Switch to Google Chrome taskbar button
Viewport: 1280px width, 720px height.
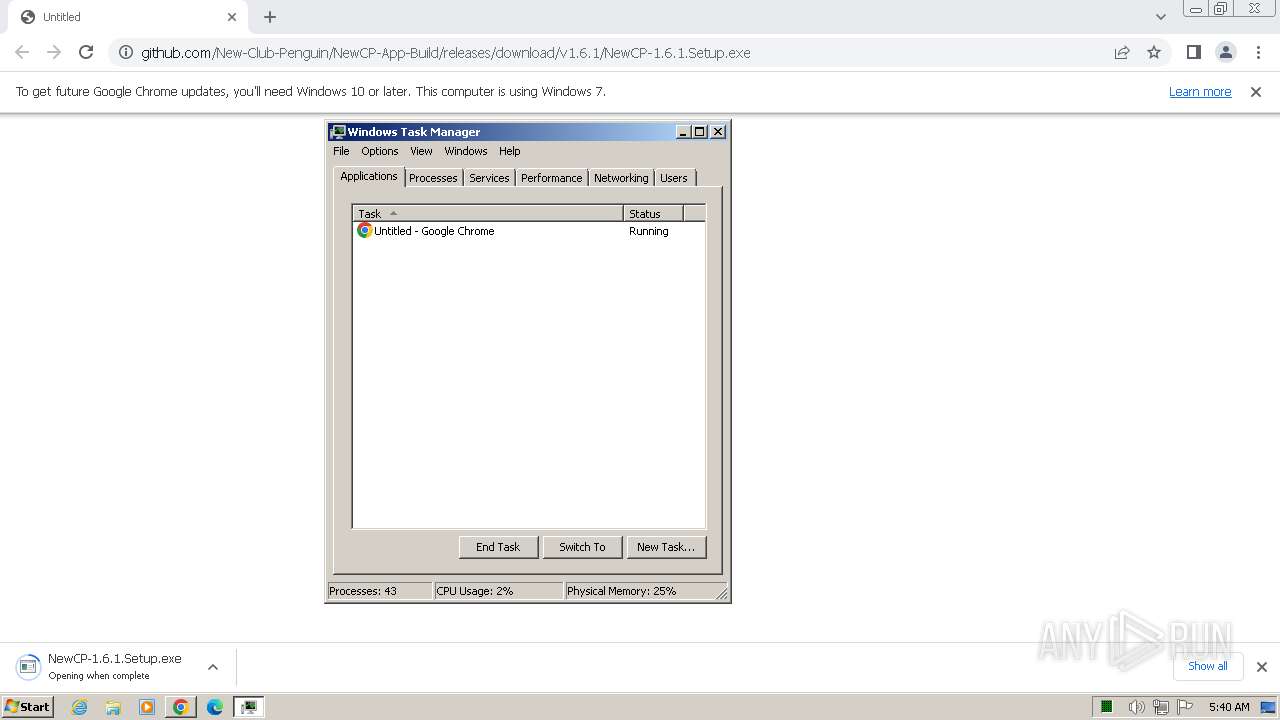181,707
